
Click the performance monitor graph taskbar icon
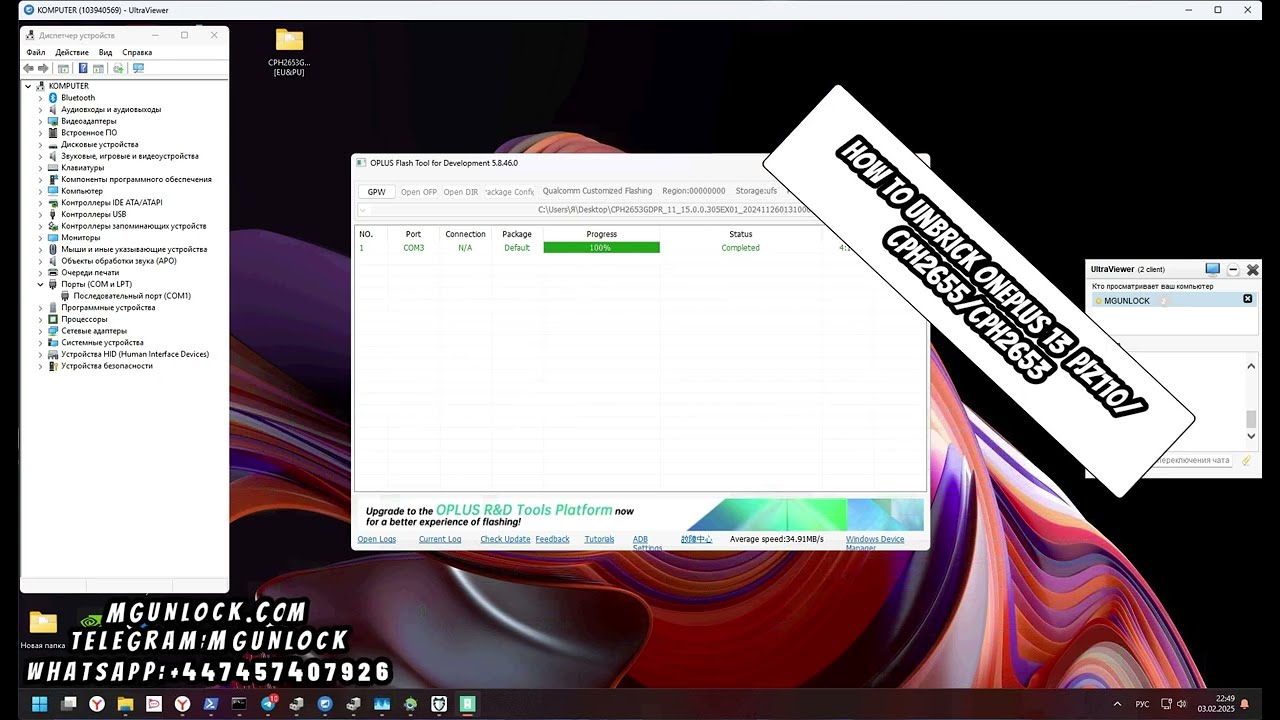(382, 704)
